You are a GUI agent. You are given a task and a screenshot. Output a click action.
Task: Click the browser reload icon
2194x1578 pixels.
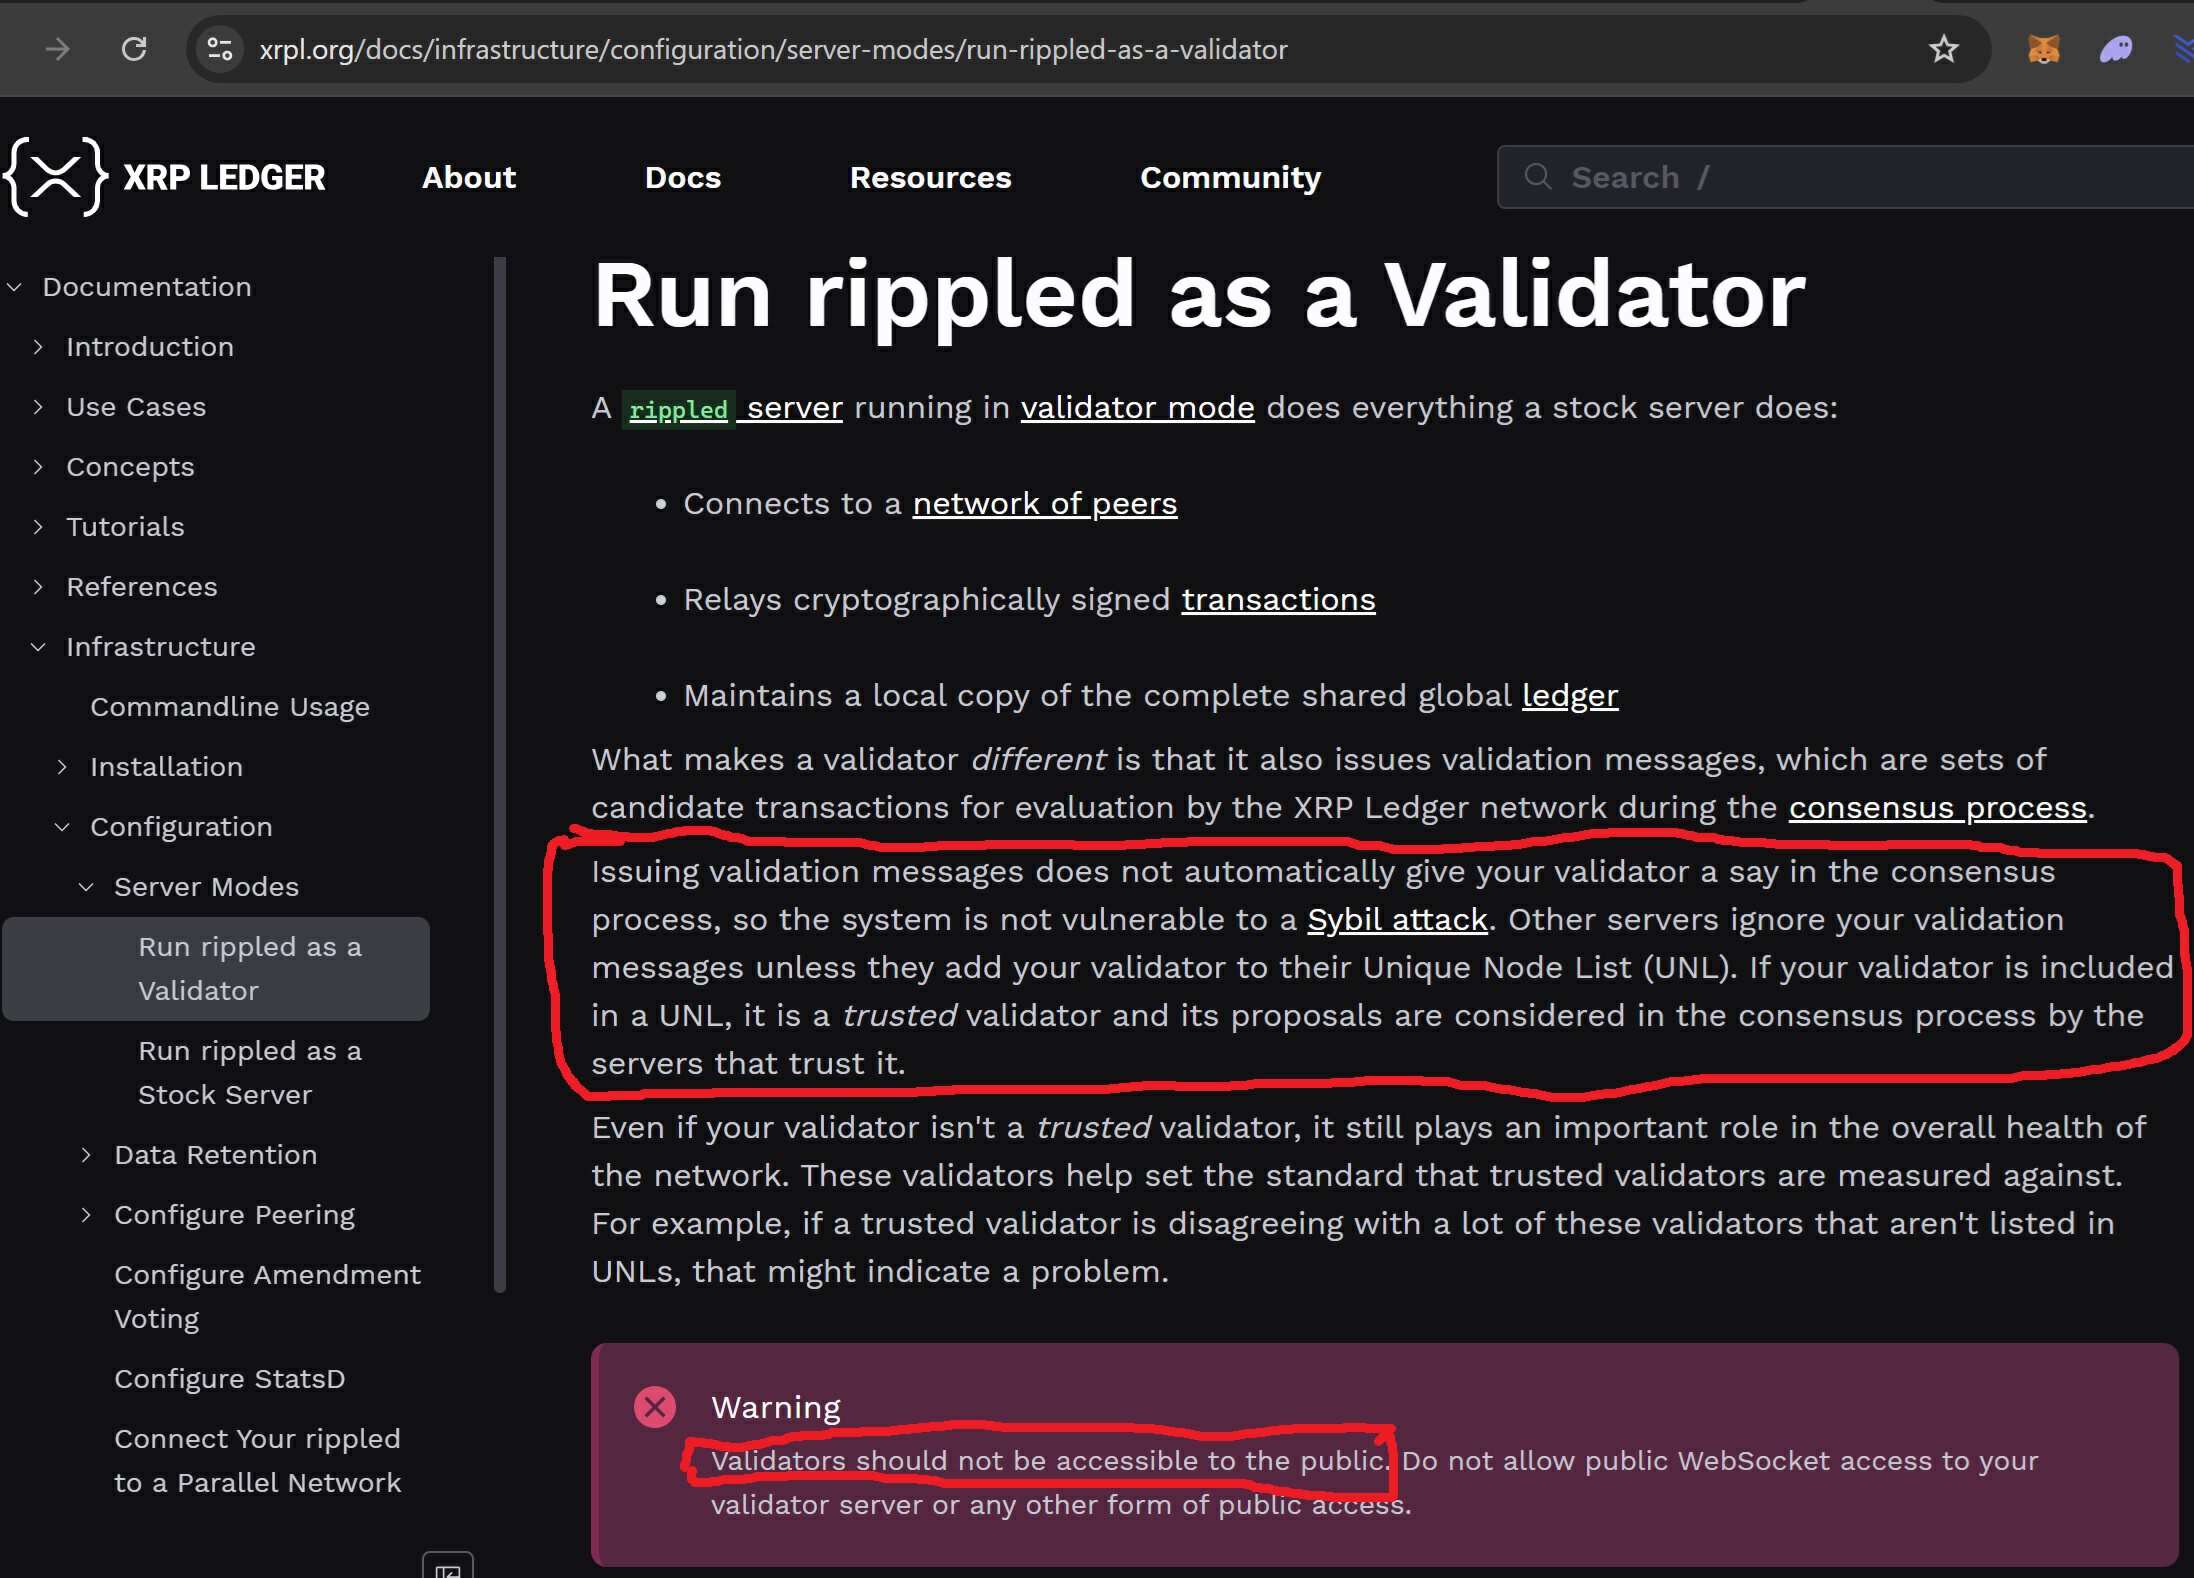pos(134,49)
